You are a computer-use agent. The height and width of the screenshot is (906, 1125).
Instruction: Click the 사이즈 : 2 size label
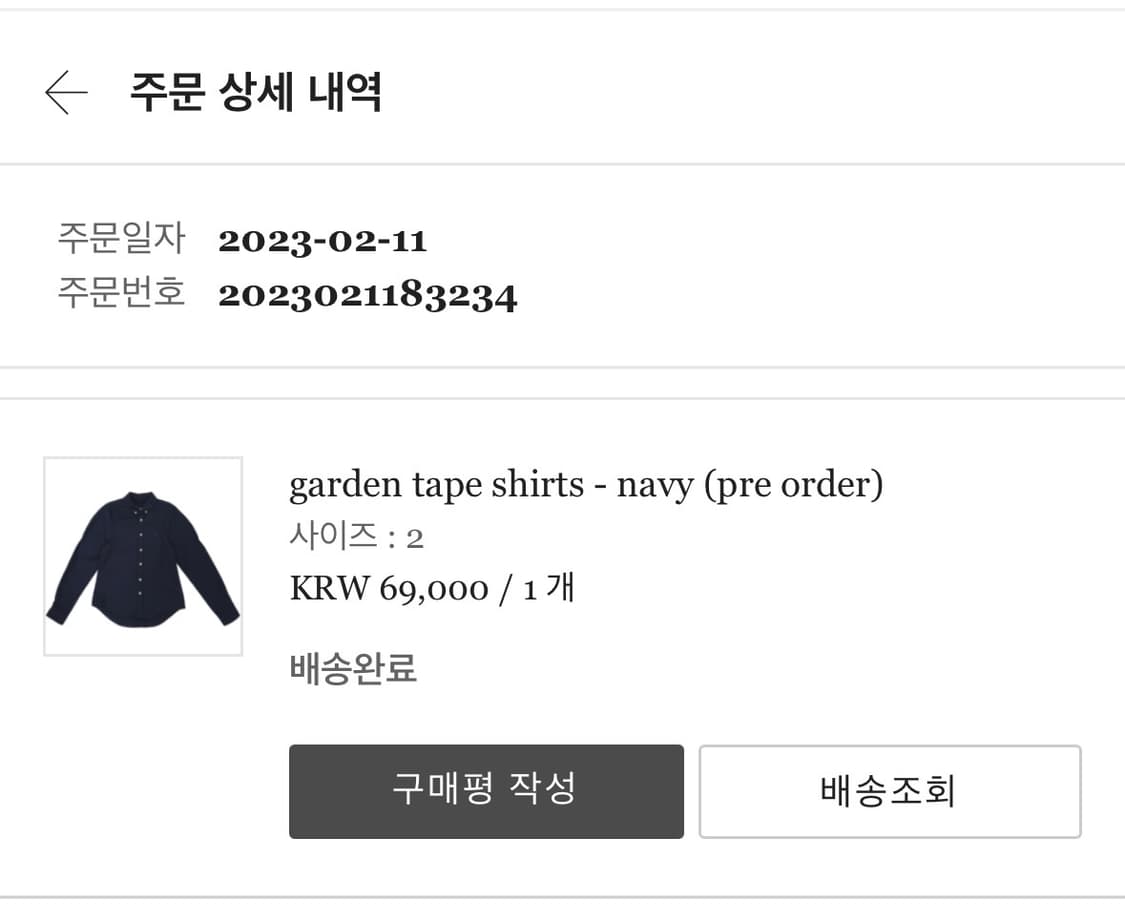coord(357,536)
